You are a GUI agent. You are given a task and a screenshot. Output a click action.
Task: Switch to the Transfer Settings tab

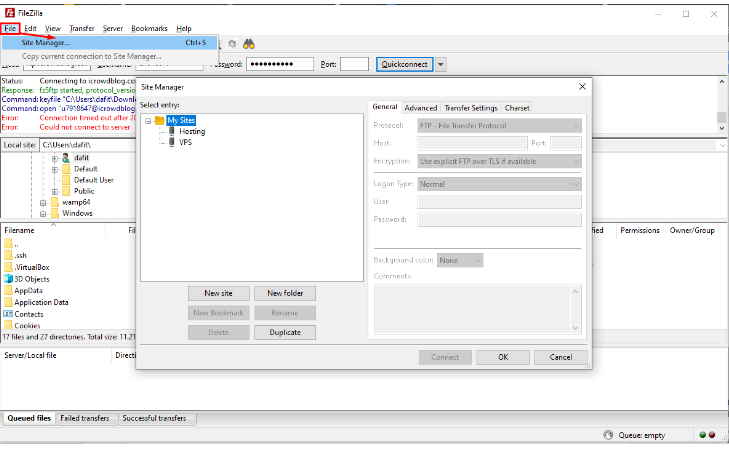[471, 108]
